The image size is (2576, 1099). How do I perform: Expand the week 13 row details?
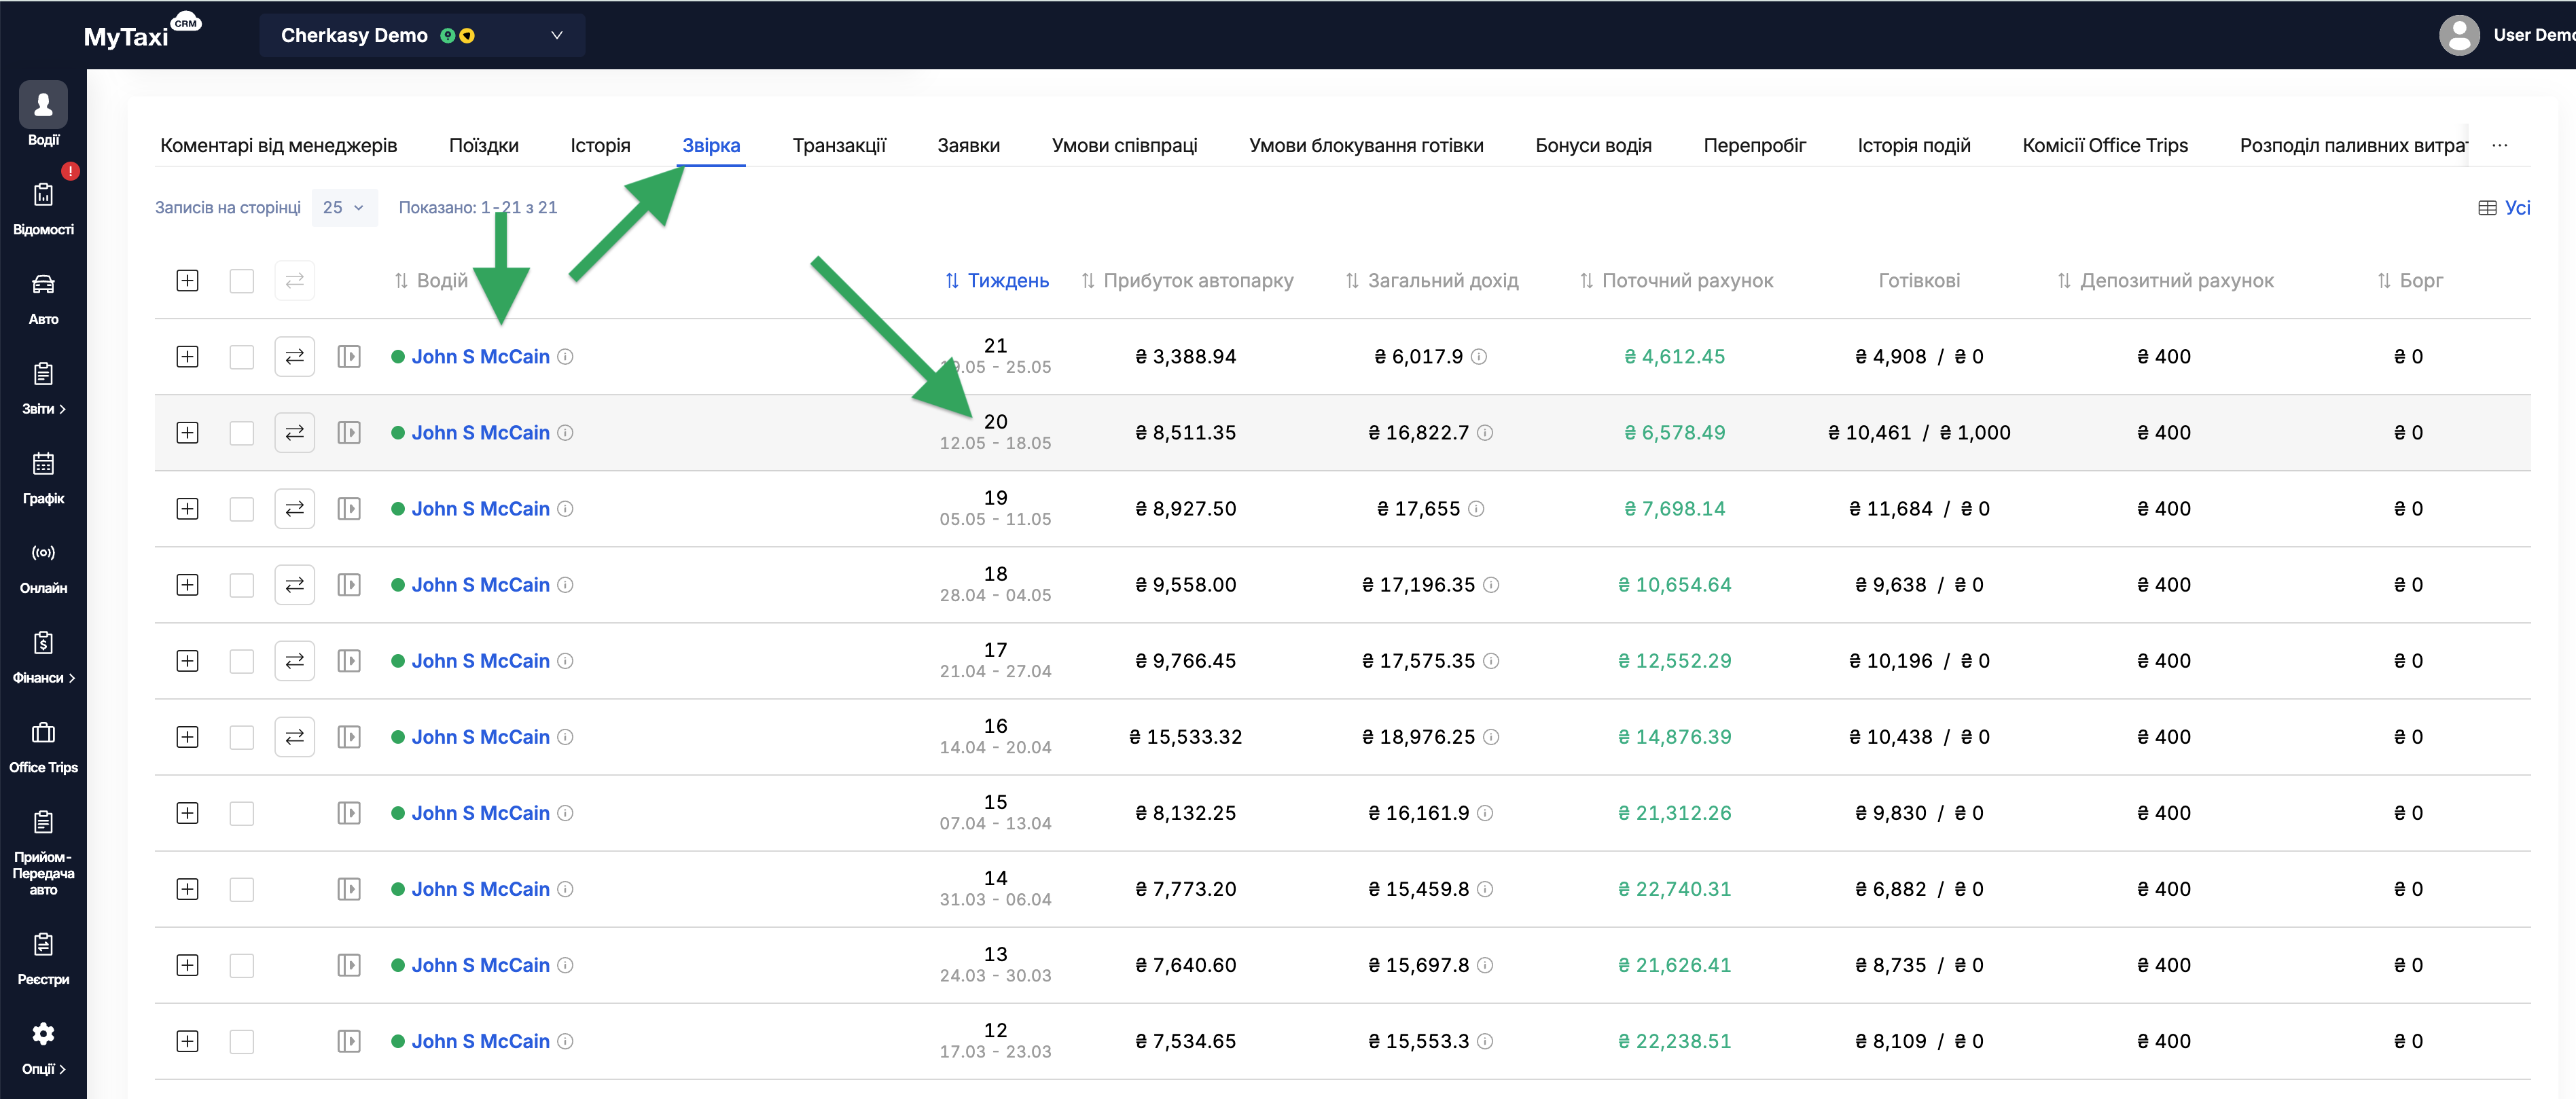coord(187,965)
